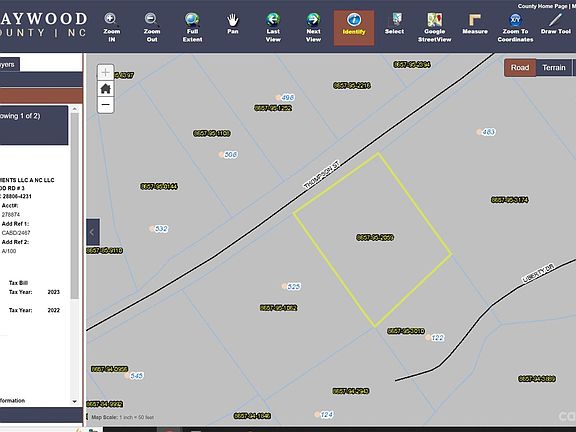The image size is (576, 432).
Task: Click parcel label 8657-05-0110
Action: point(104,251)
